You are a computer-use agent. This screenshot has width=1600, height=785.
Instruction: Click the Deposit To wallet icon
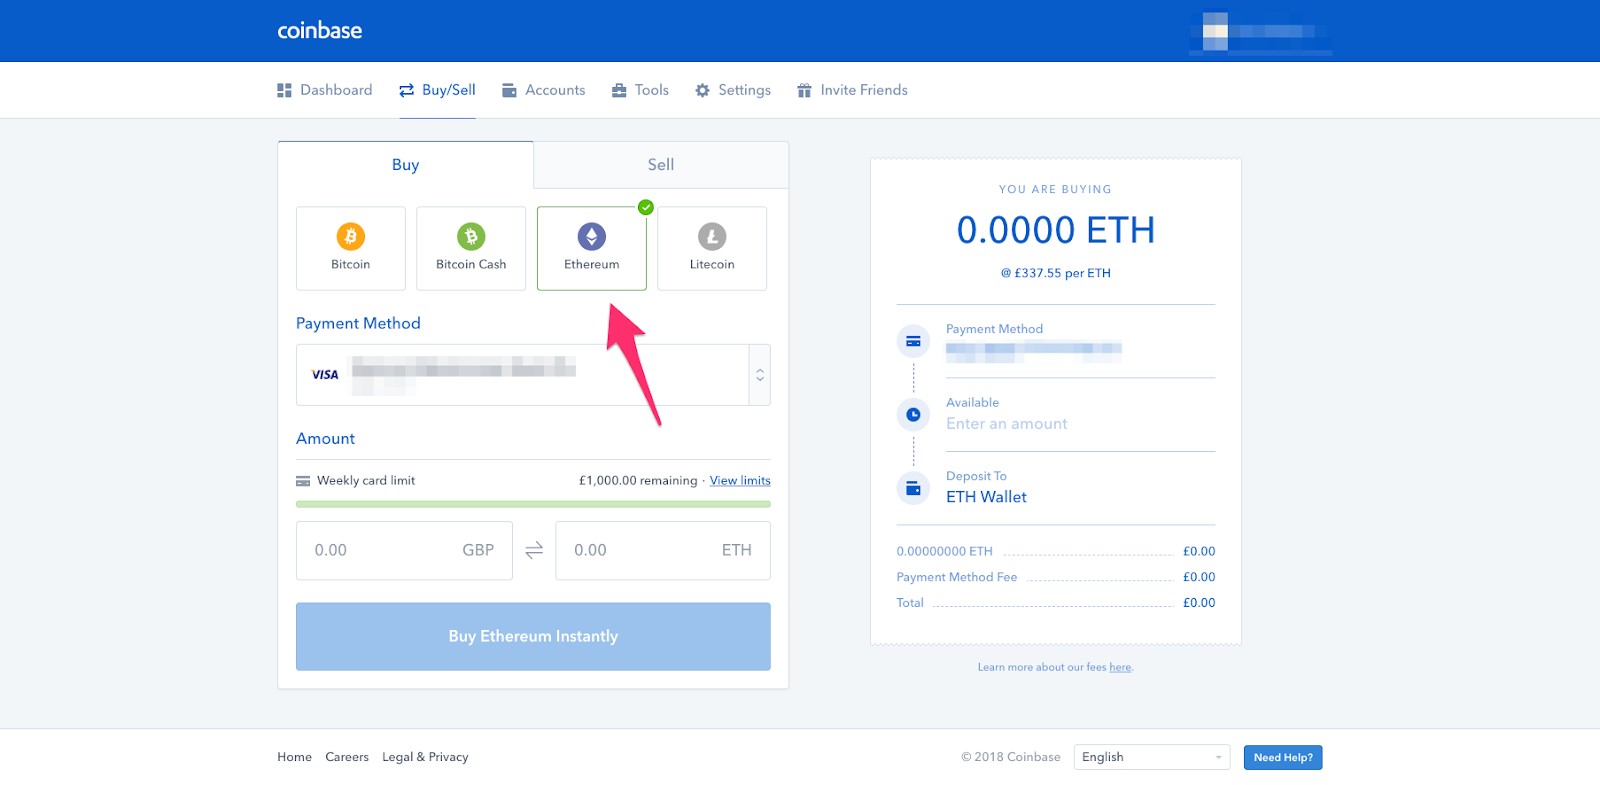[913, 488]
